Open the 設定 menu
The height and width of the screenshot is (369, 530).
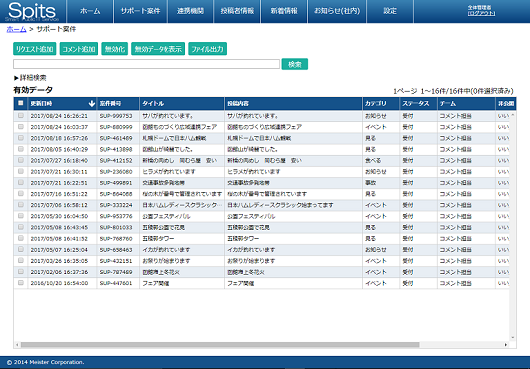pyautogui.click(x=390, y=11)
